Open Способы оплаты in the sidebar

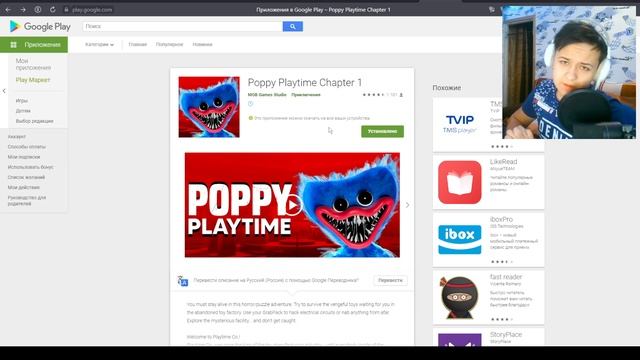tap(27, 147)
